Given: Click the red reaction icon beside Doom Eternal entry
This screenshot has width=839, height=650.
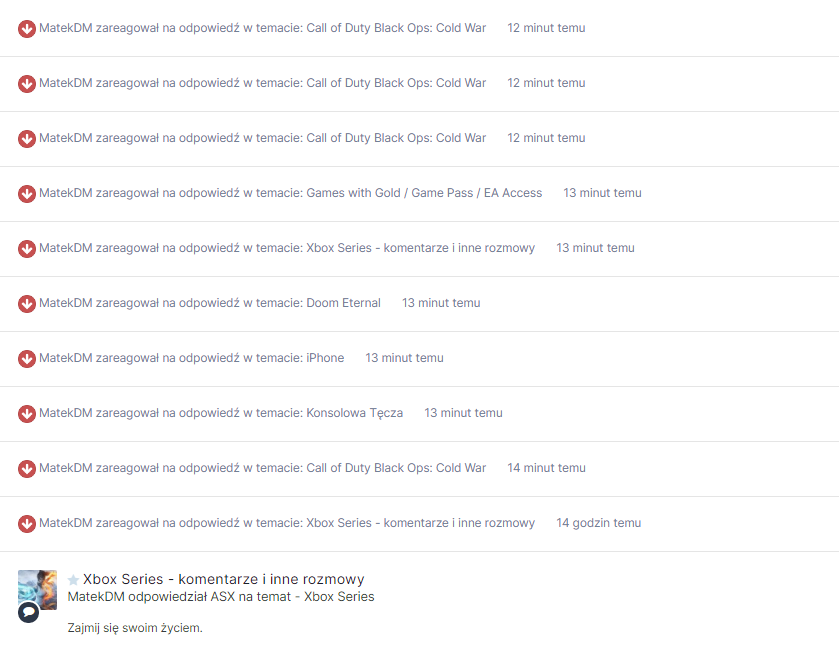Looking at the screenshot, I should 27,303.
